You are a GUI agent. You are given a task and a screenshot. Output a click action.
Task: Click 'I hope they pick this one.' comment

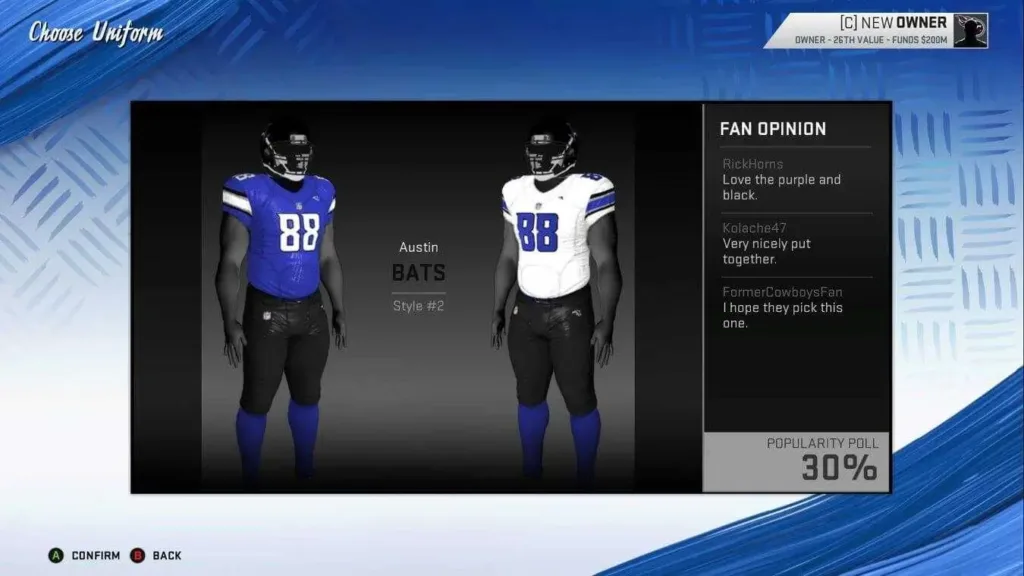(782, 315)
